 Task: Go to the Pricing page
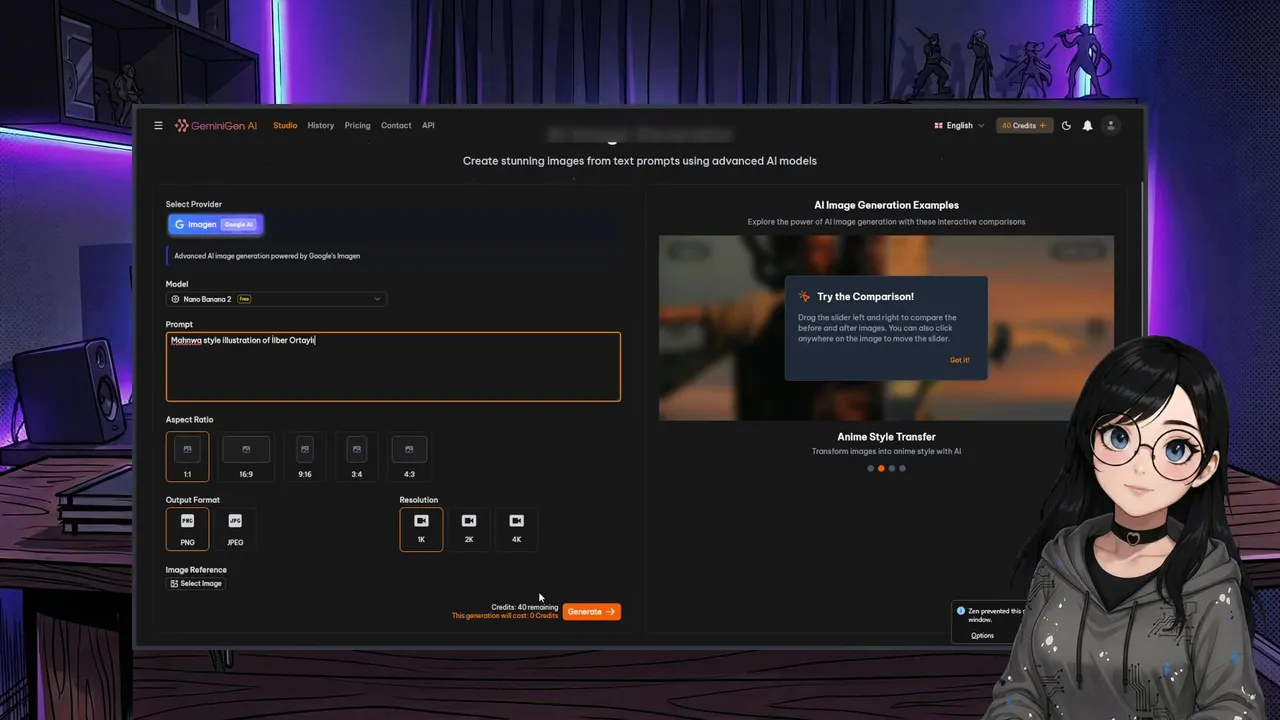tap(357, 126)
